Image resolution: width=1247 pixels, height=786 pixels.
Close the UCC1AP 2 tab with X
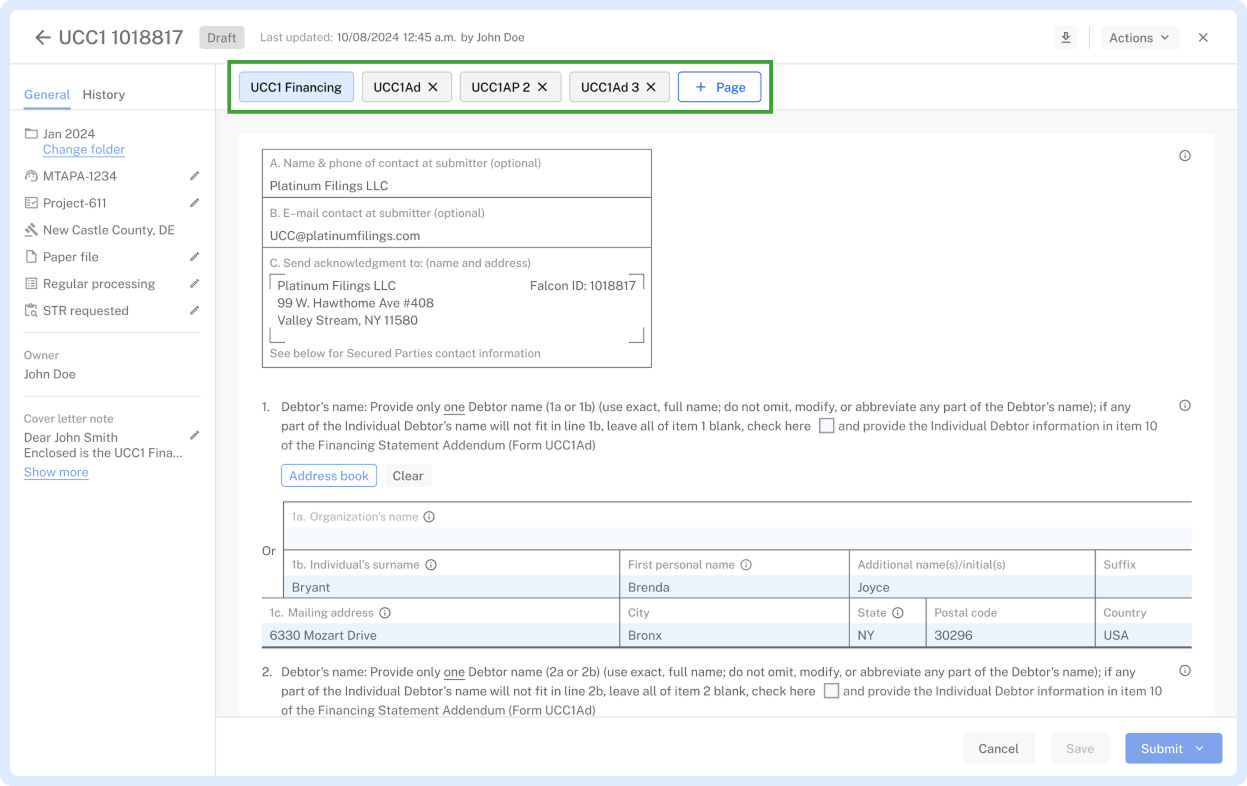point(542,87)
